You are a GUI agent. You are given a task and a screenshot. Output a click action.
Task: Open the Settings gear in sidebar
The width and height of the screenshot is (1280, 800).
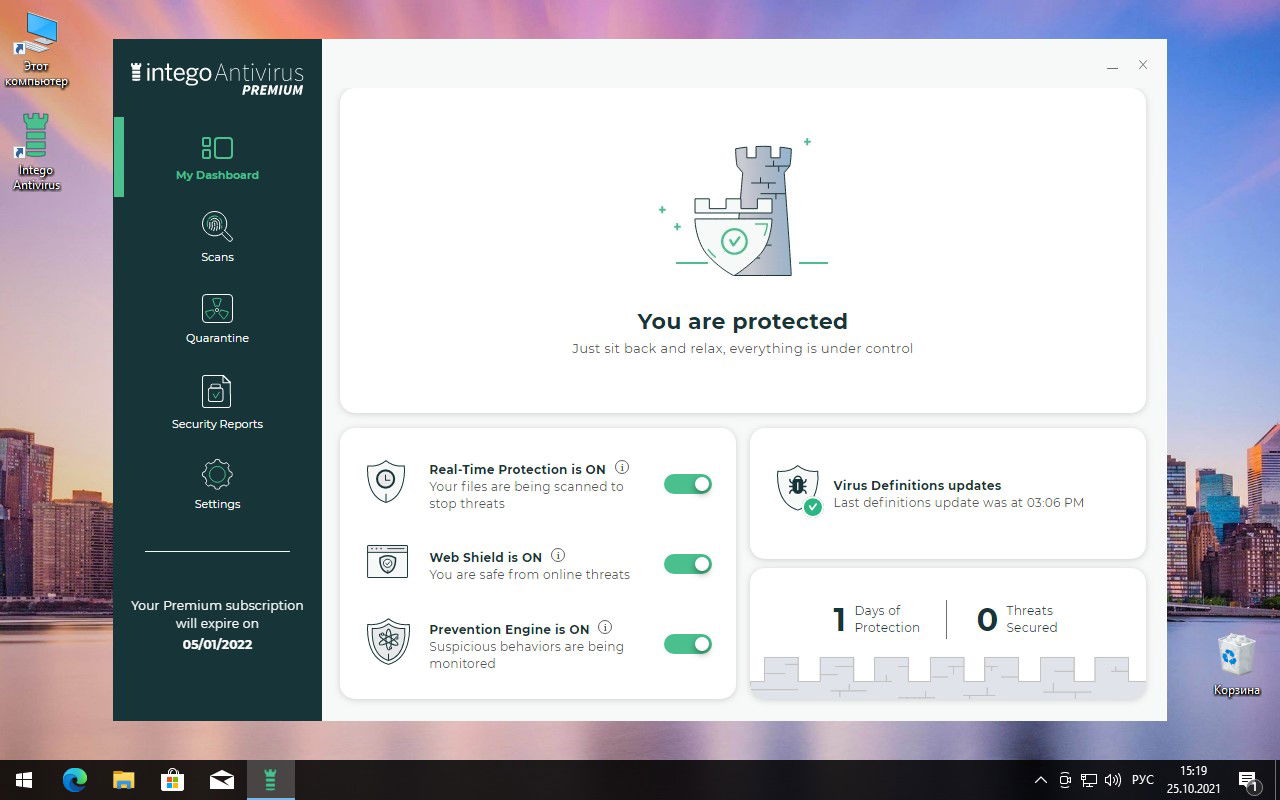tap(217, 483)
